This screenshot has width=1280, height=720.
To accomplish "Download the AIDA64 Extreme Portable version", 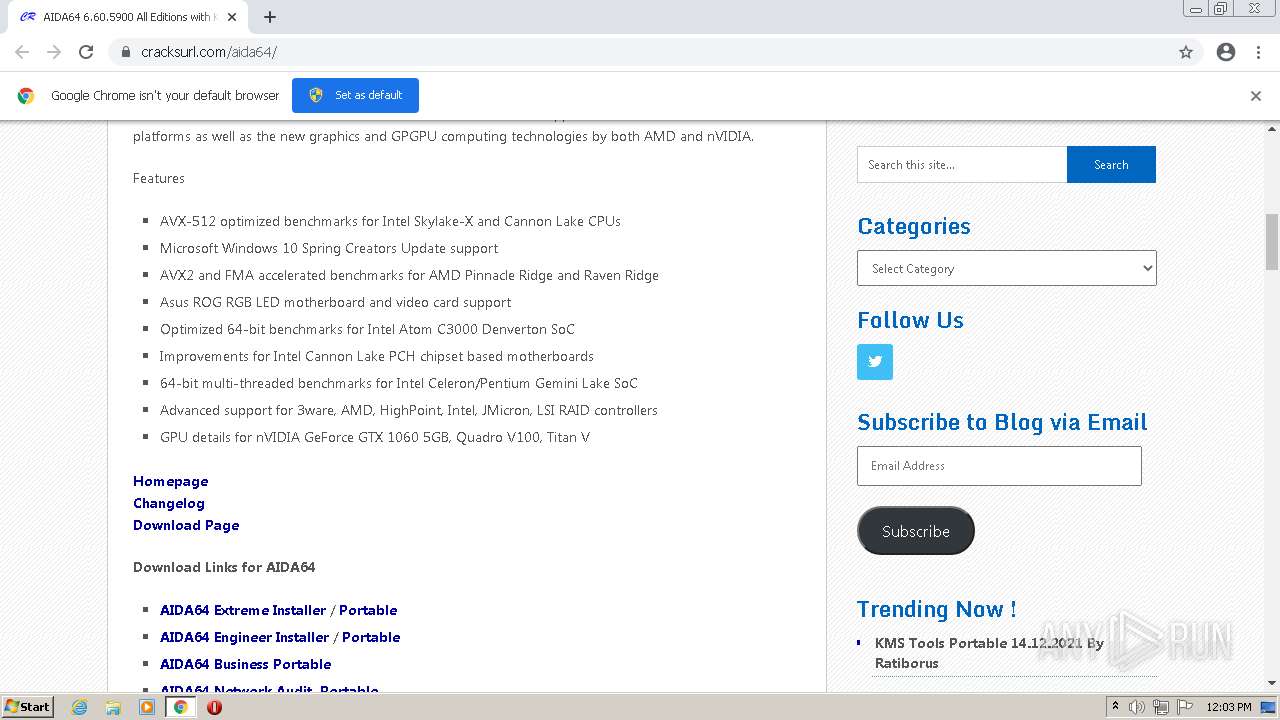I will [368, 610].
